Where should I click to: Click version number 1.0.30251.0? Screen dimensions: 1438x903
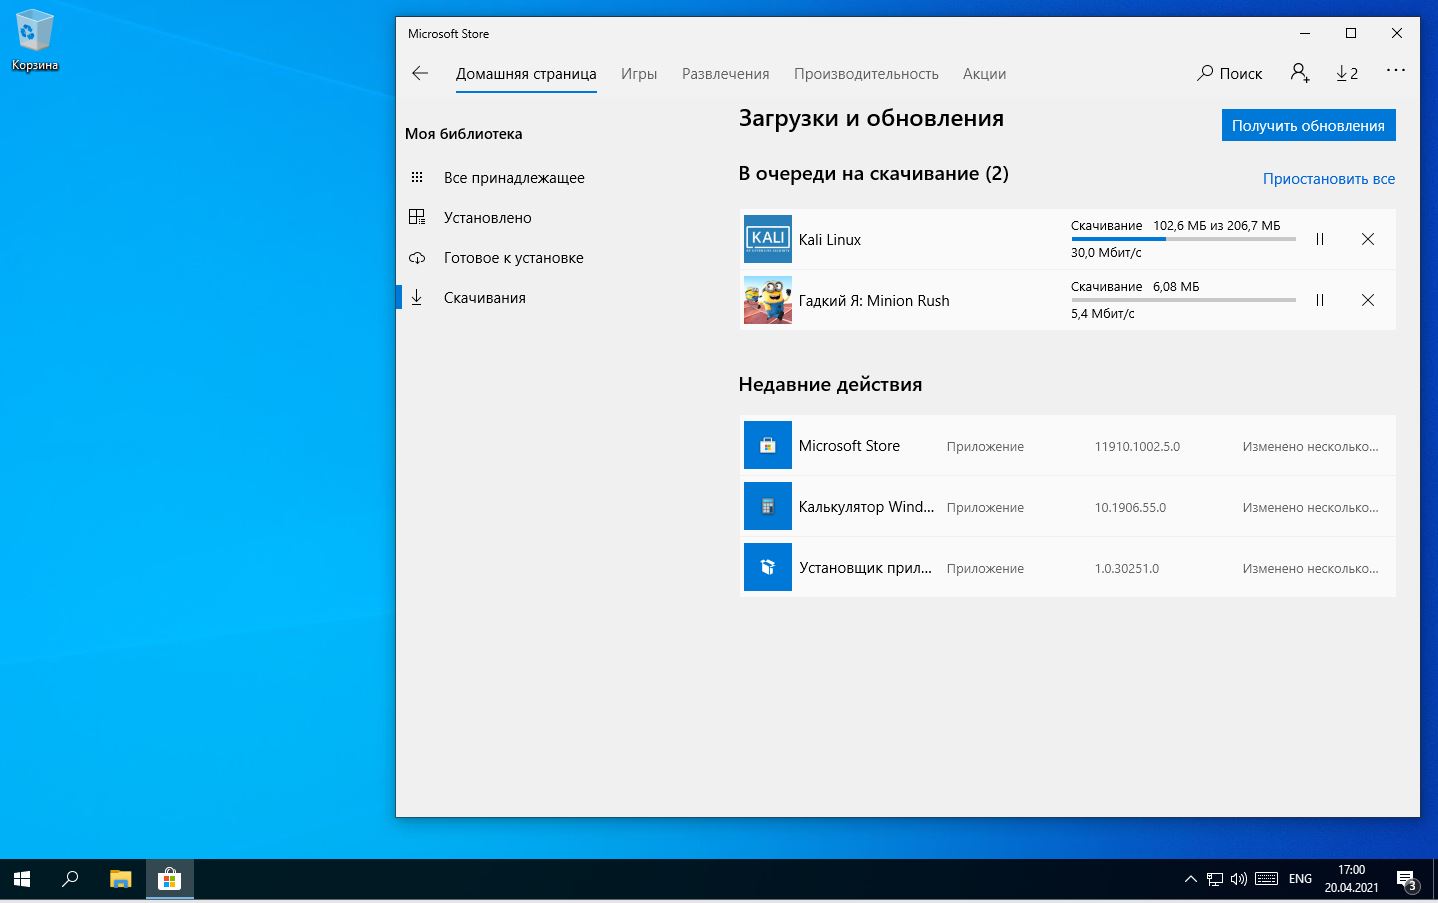1126,568
